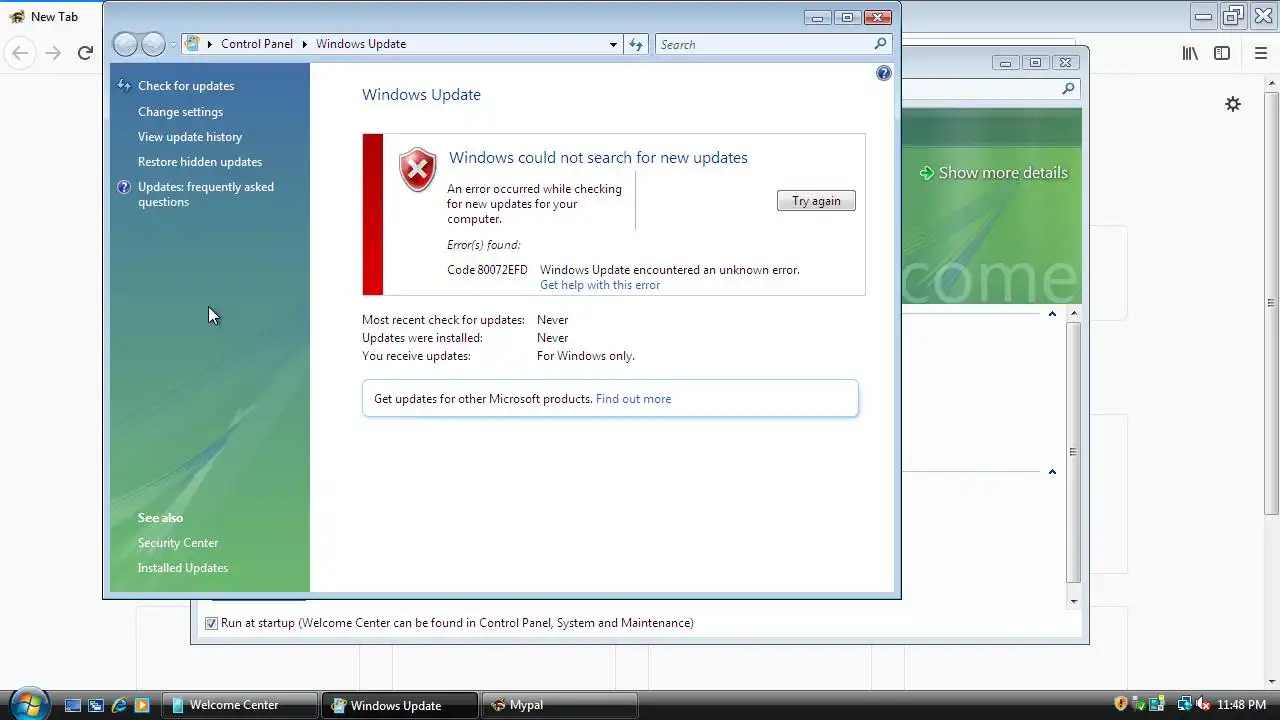Open Security Center link
The width and height of the screenshot is (1280, 720).
coord(178,543)
